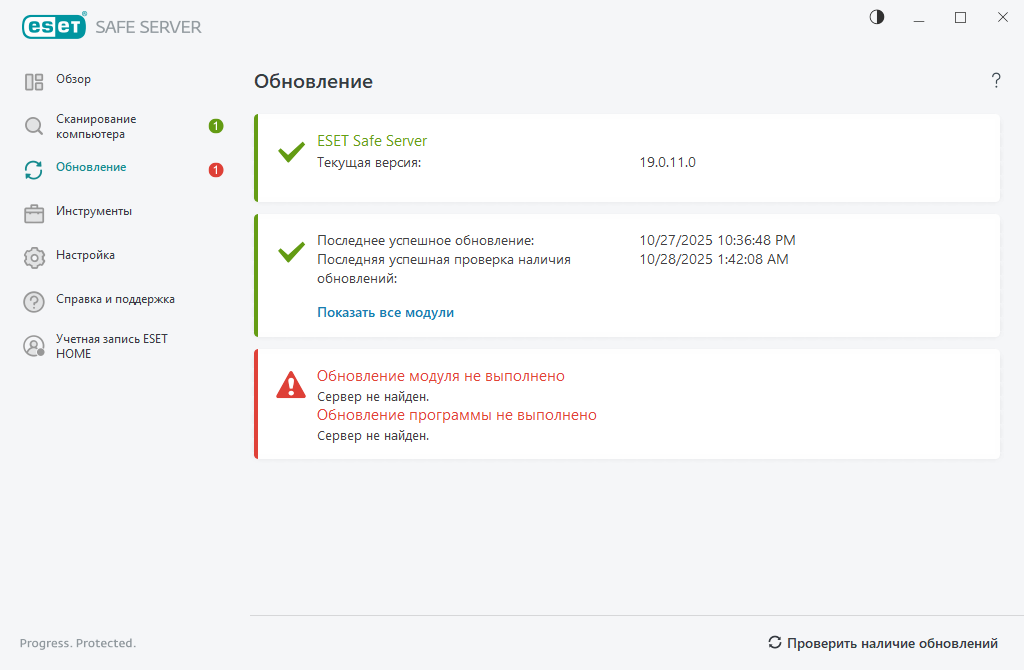
Task: Open the Настройка menu item
Action: click(85, 255)
